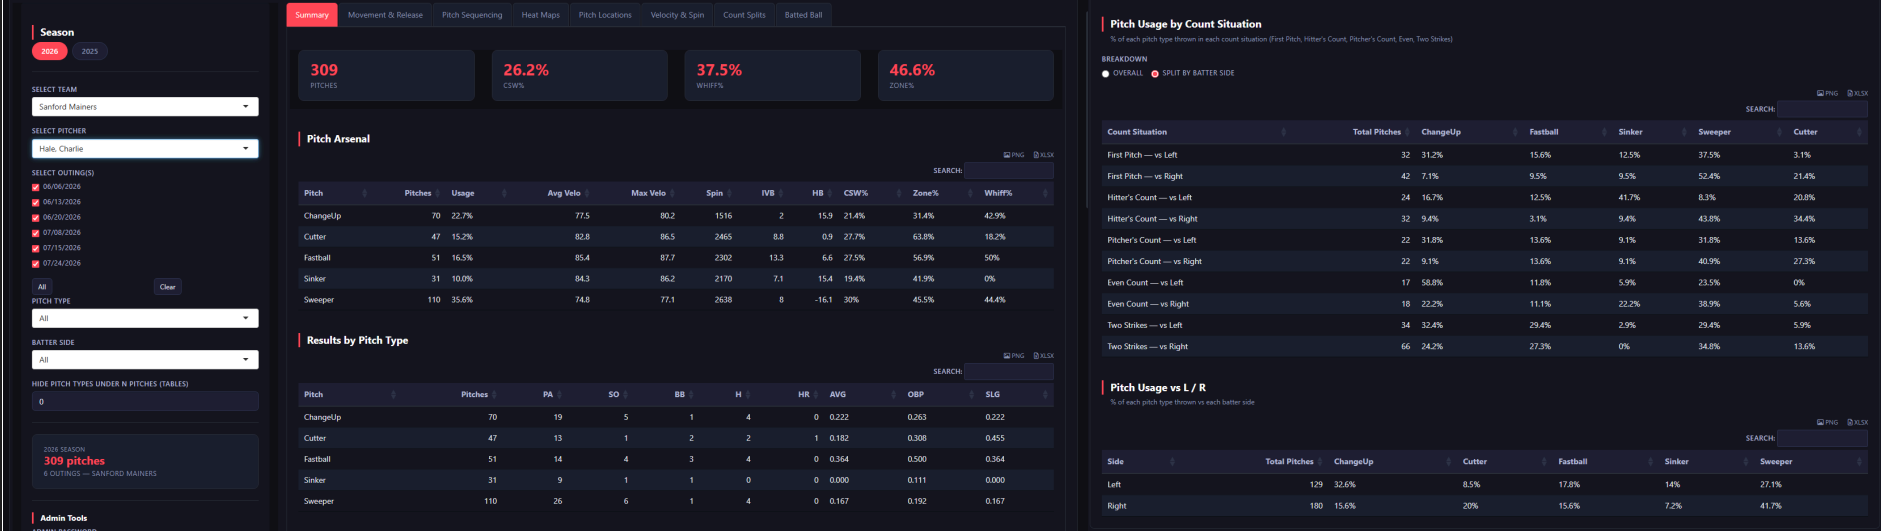This screenshot has width=1881, height=531.
Task: Open the Select Pitcher dropdown
Action: [x=145, y=149]
